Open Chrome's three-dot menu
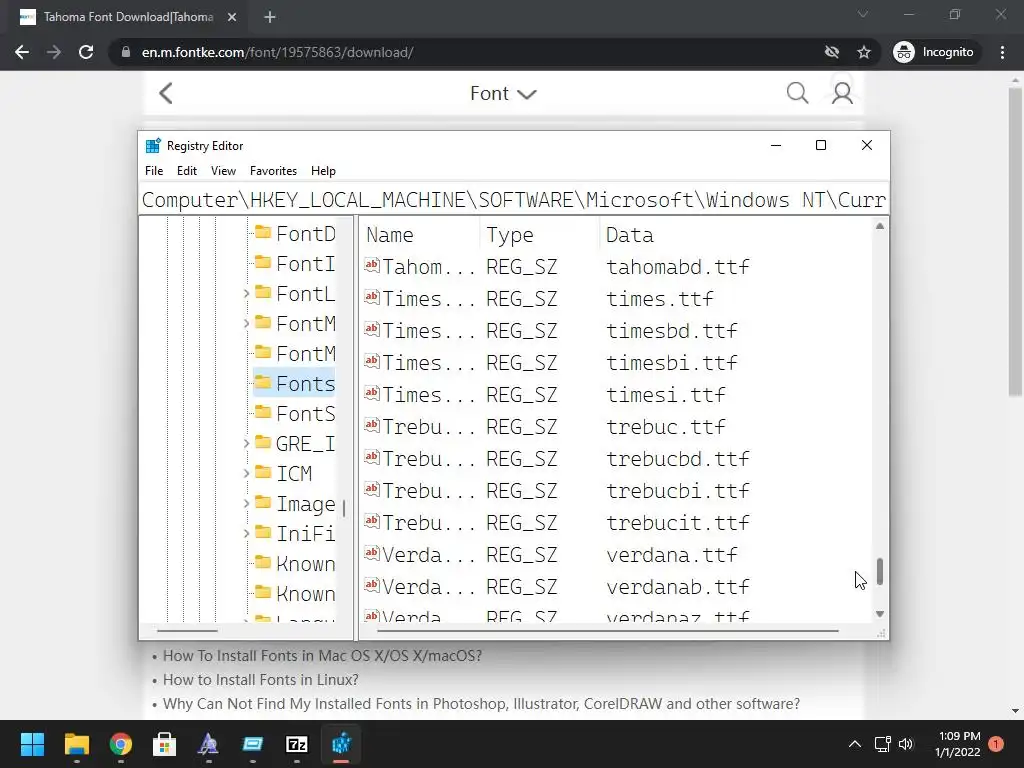The image size is (1024, 768). click(1002, 52)
